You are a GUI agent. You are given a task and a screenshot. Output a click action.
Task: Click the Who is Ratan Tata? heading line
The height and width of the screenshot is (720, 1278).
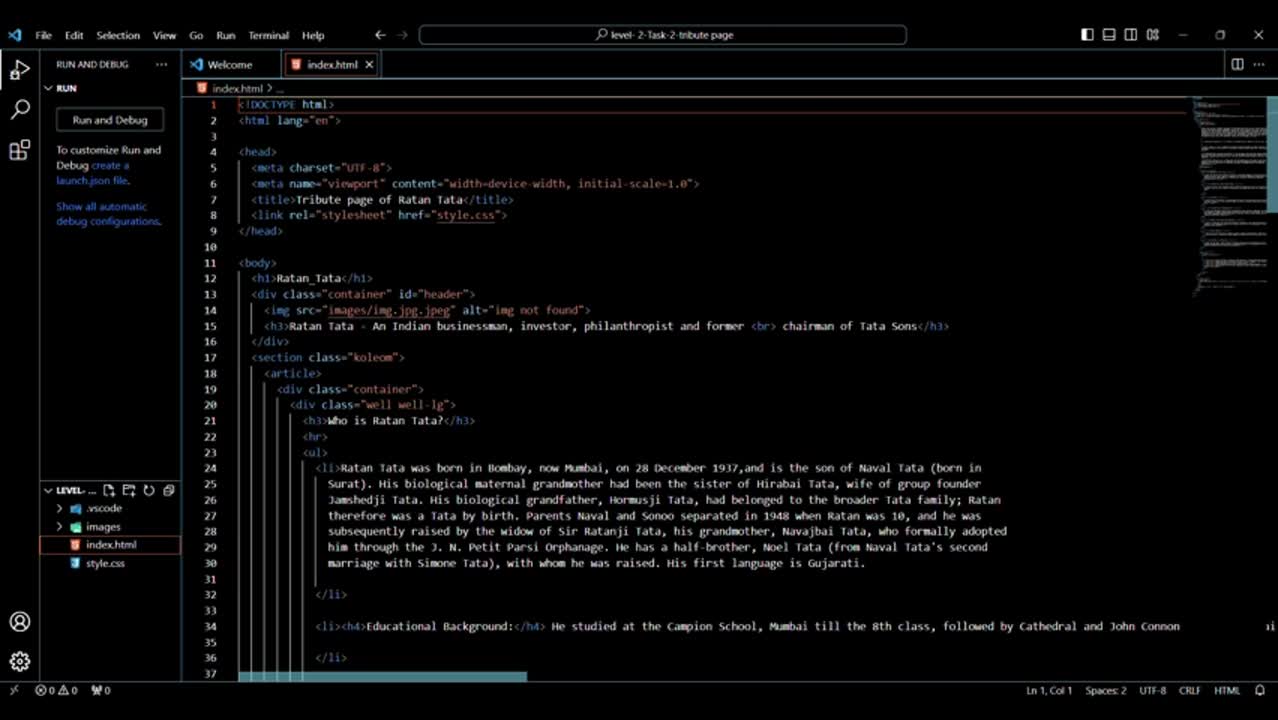389,421
